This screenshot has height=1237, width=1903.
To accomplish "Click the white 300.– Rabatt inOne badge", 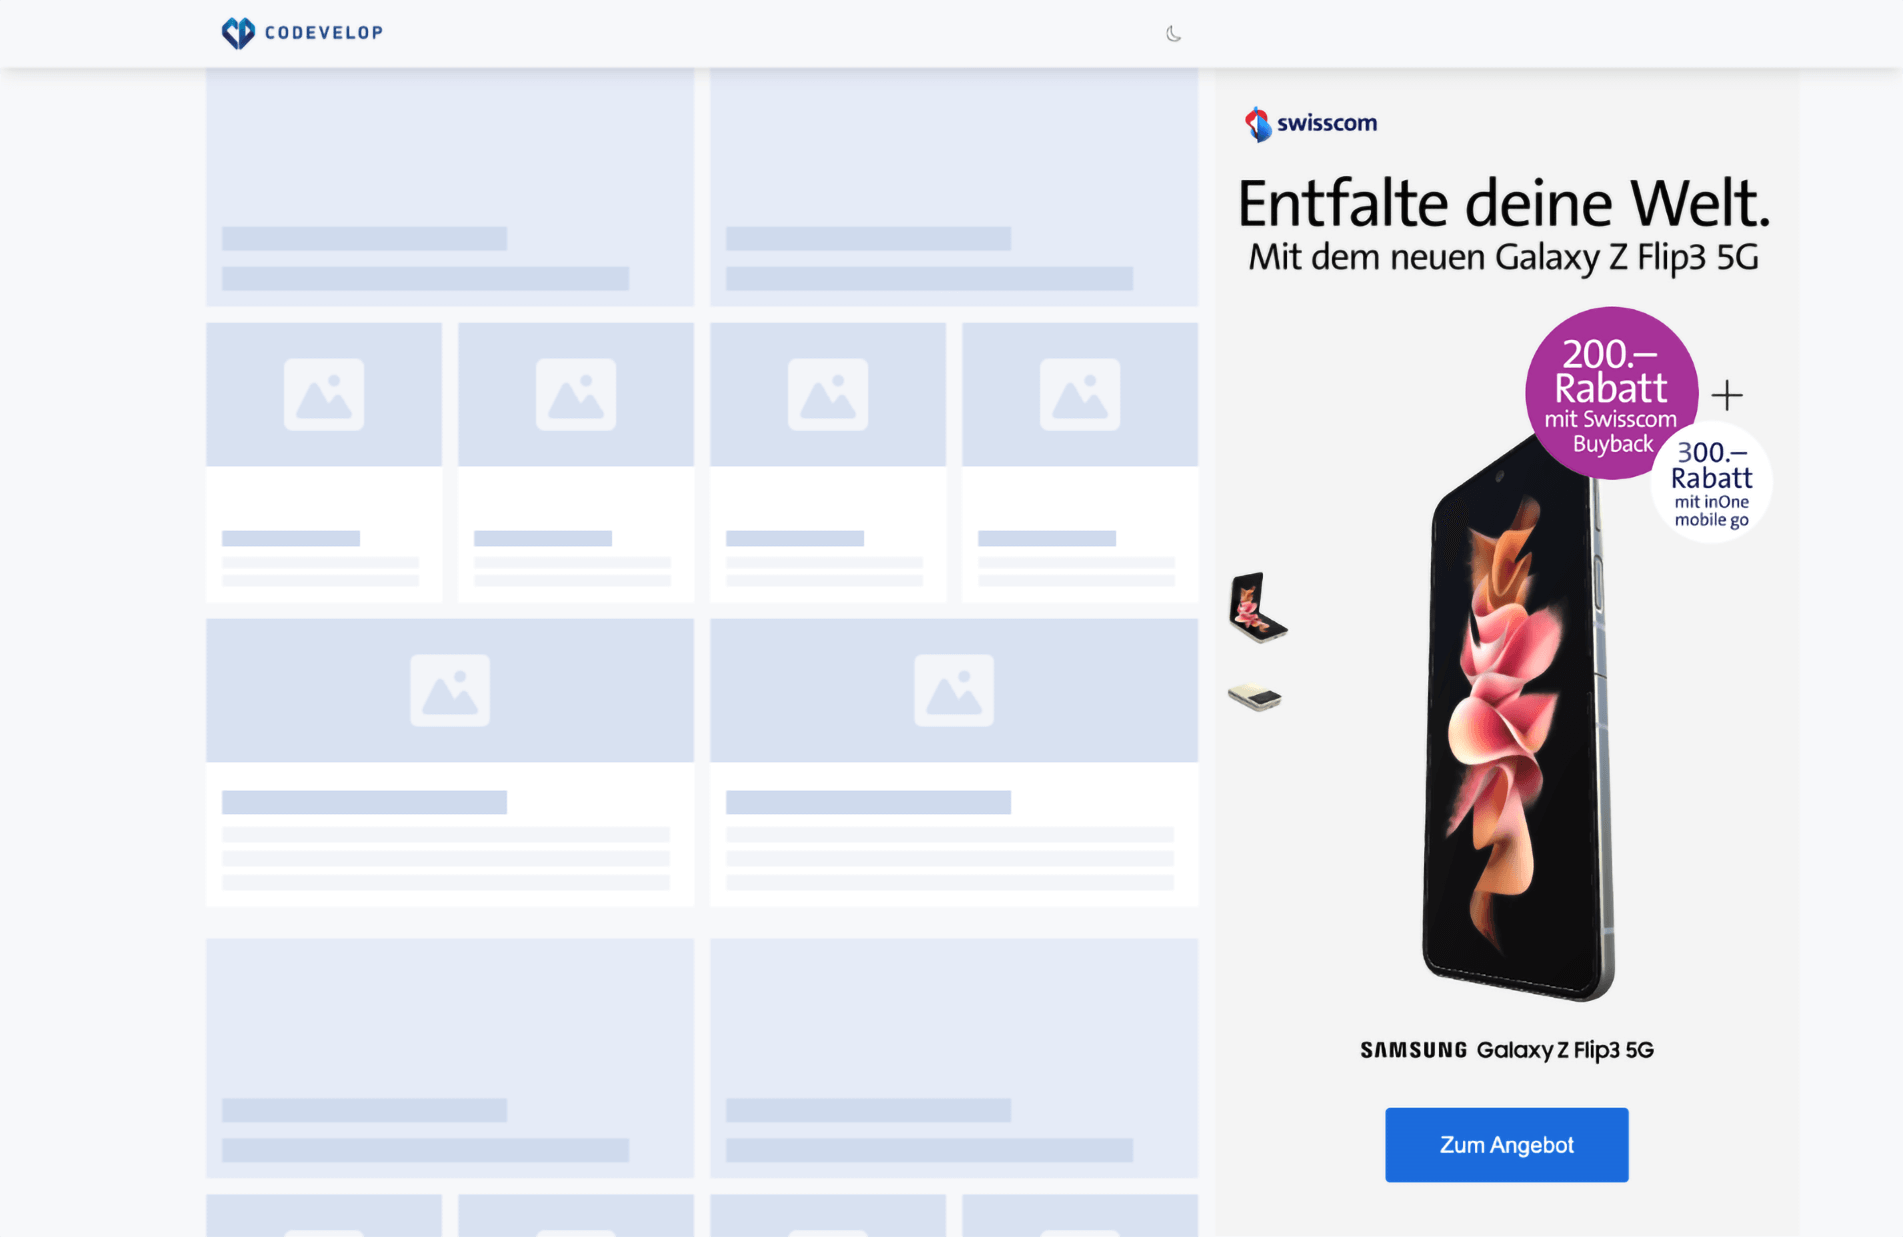I will (x=1712, y=483).
